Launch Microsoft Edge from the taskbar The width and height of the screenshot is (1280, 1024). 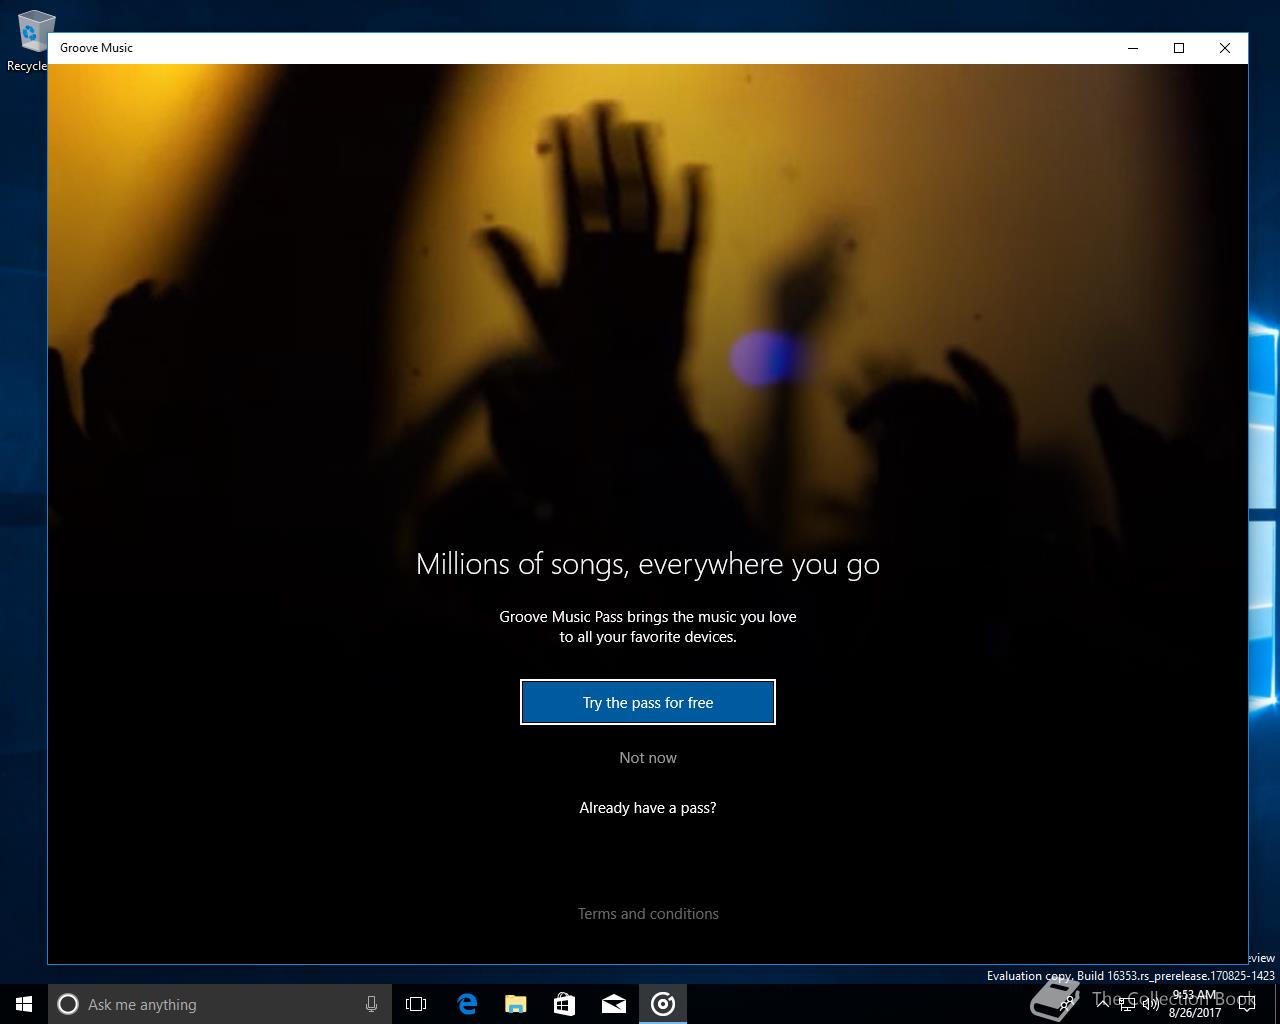point(467,1004)
